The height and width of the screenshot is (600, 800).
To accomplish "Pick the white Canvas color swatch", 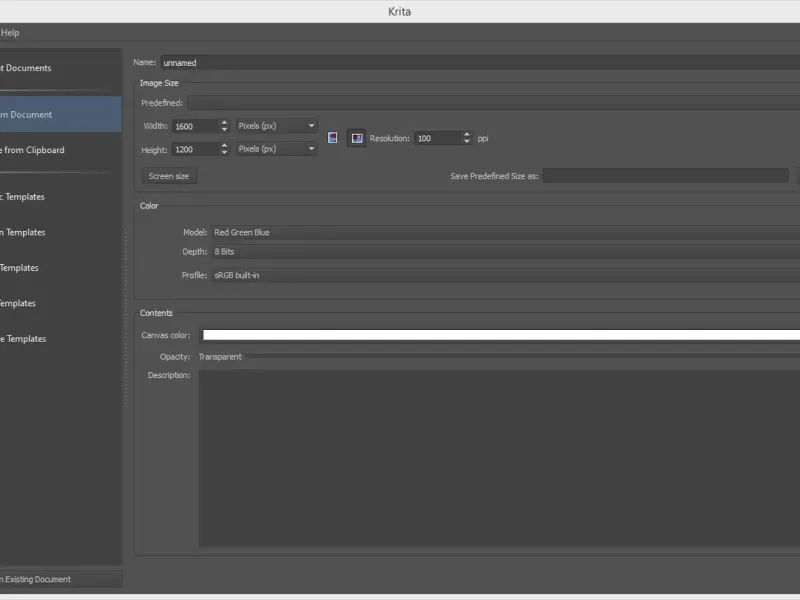I will pyautogui.click(x=500, y=336).
